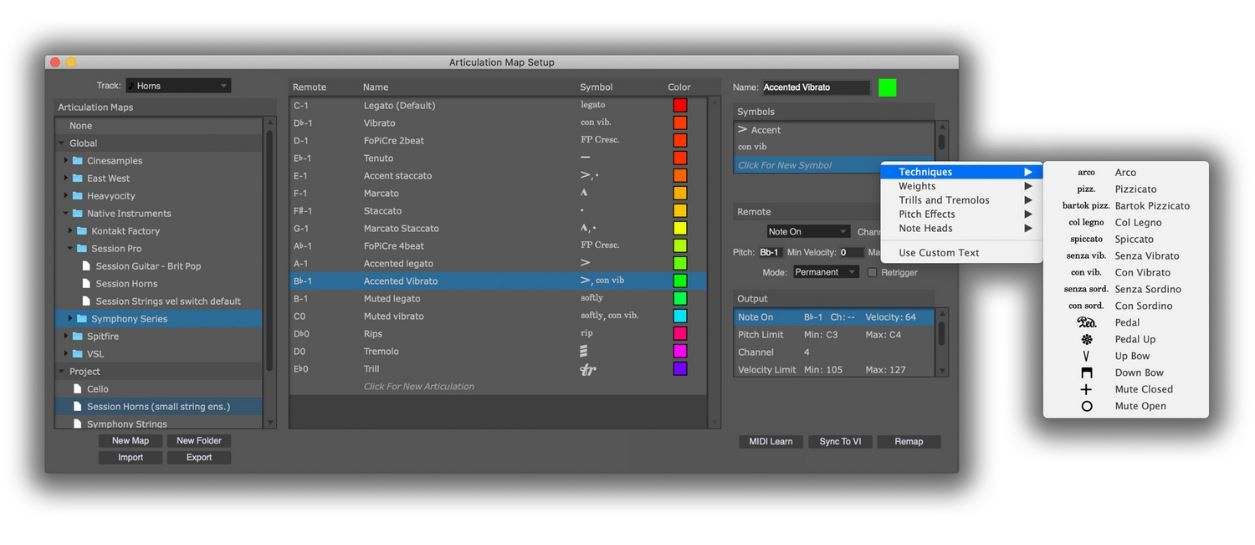Click the Trill symbol in the Eb0 row

588,369
